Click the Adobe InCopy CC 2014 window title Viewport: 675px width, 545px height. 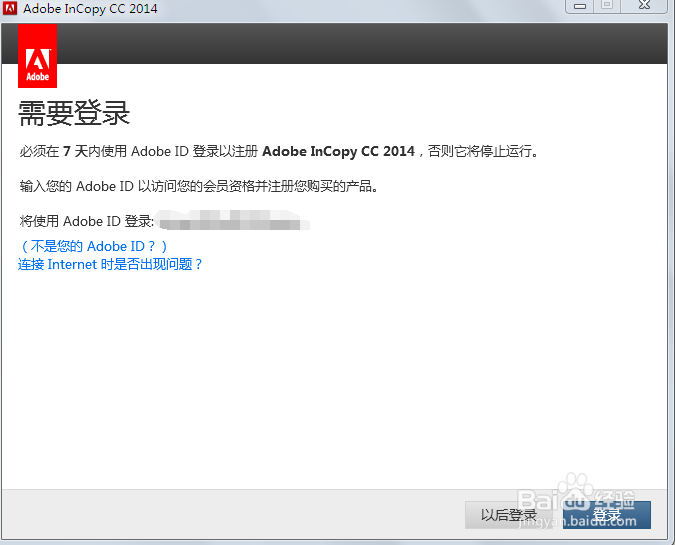(x=90, y=9)
